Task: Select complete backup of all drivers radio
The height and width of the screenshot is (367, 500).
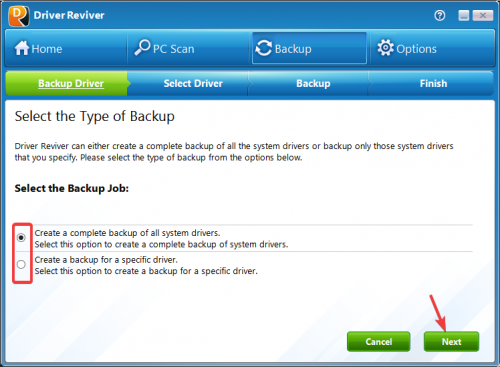Action: pyautogui.click(x=21, y=238)
